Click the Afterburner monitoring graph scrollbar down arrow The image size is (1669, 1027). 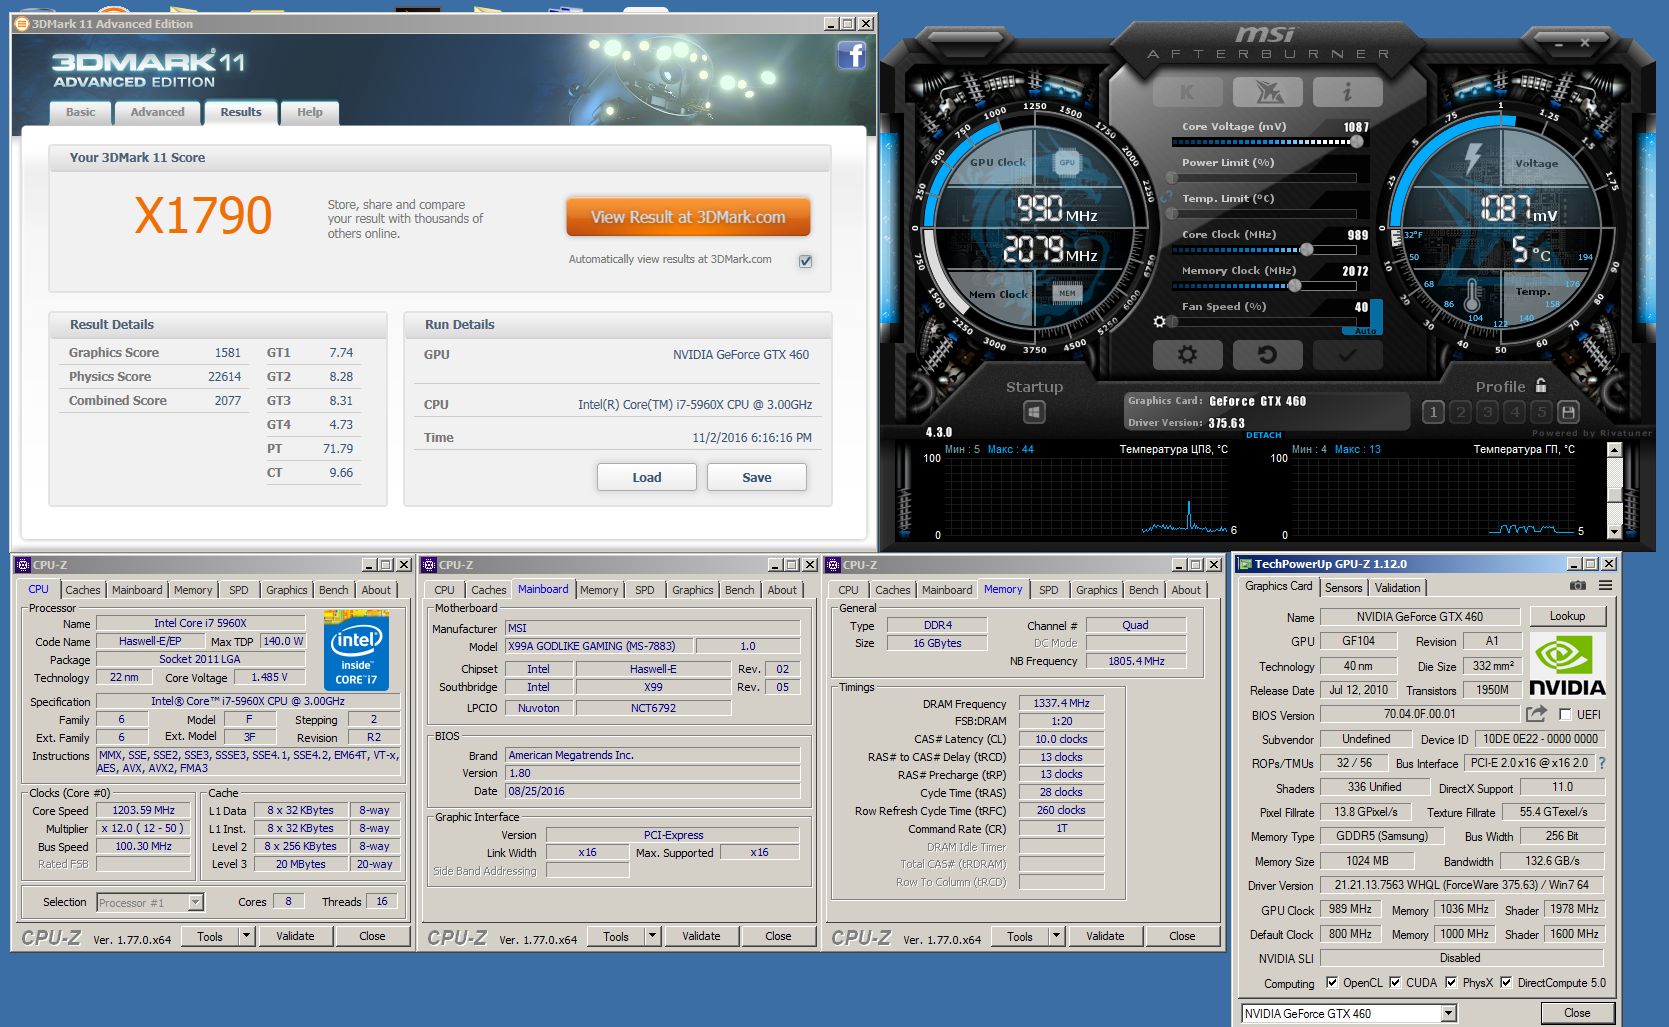coord(1613,532)
